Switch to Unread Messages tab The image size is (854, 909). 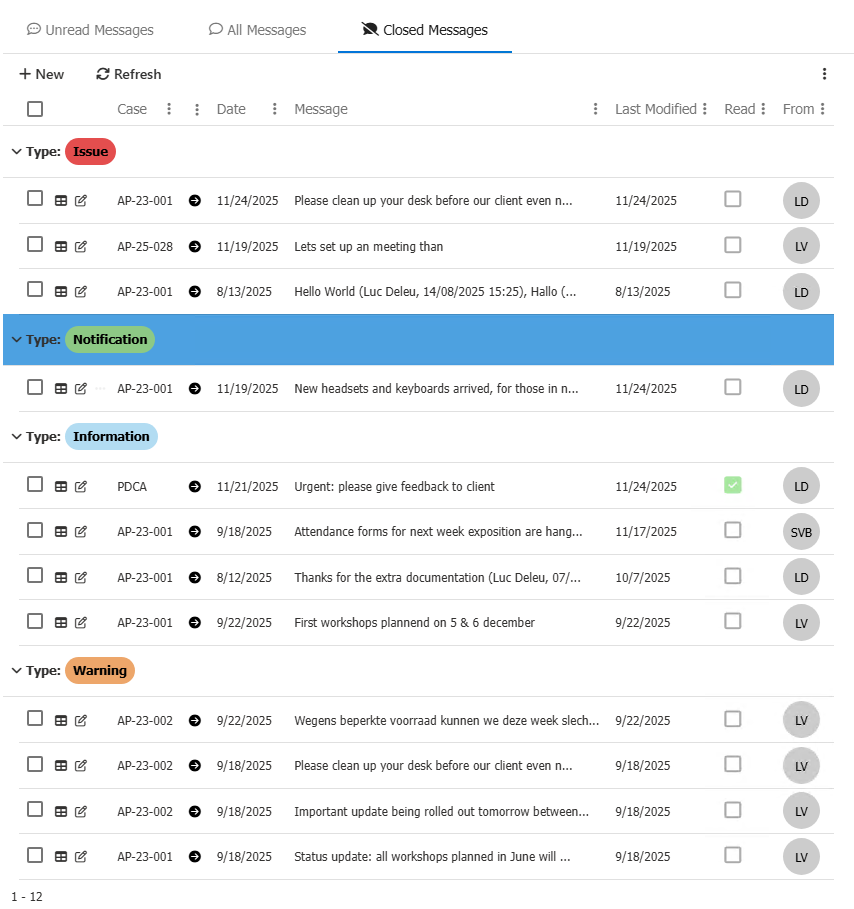point(90,30)
